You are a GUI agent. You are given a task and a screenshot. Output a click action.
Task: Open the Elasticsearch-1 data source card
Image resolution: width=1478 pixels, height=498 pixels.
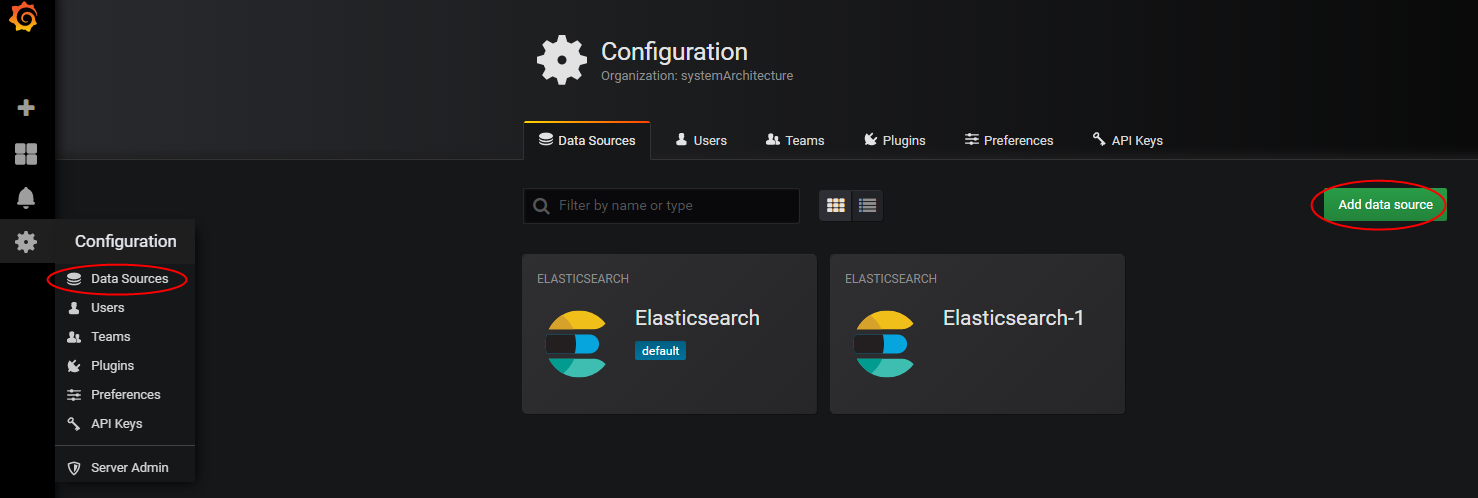click(x=977, y=334)
